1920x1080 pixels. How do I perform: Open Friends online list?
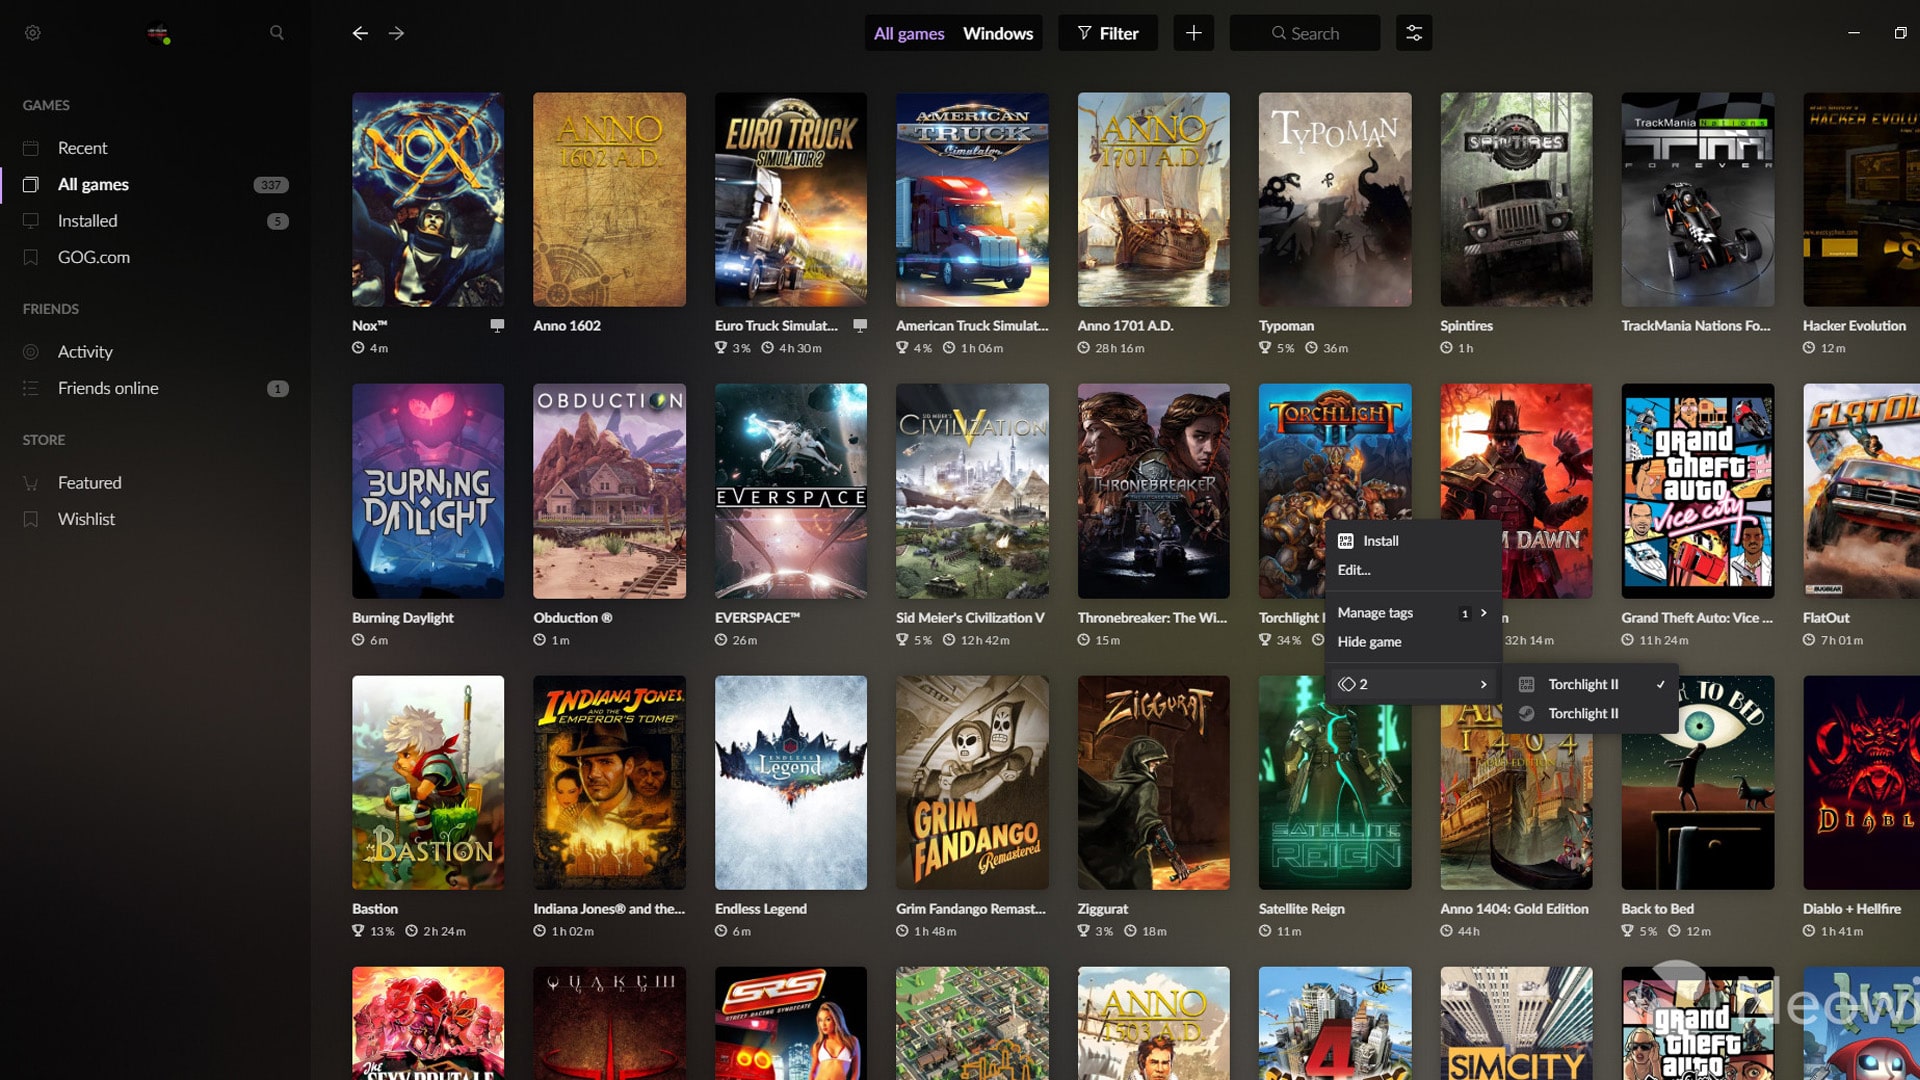pyautogui.click(x=155, y=388)
